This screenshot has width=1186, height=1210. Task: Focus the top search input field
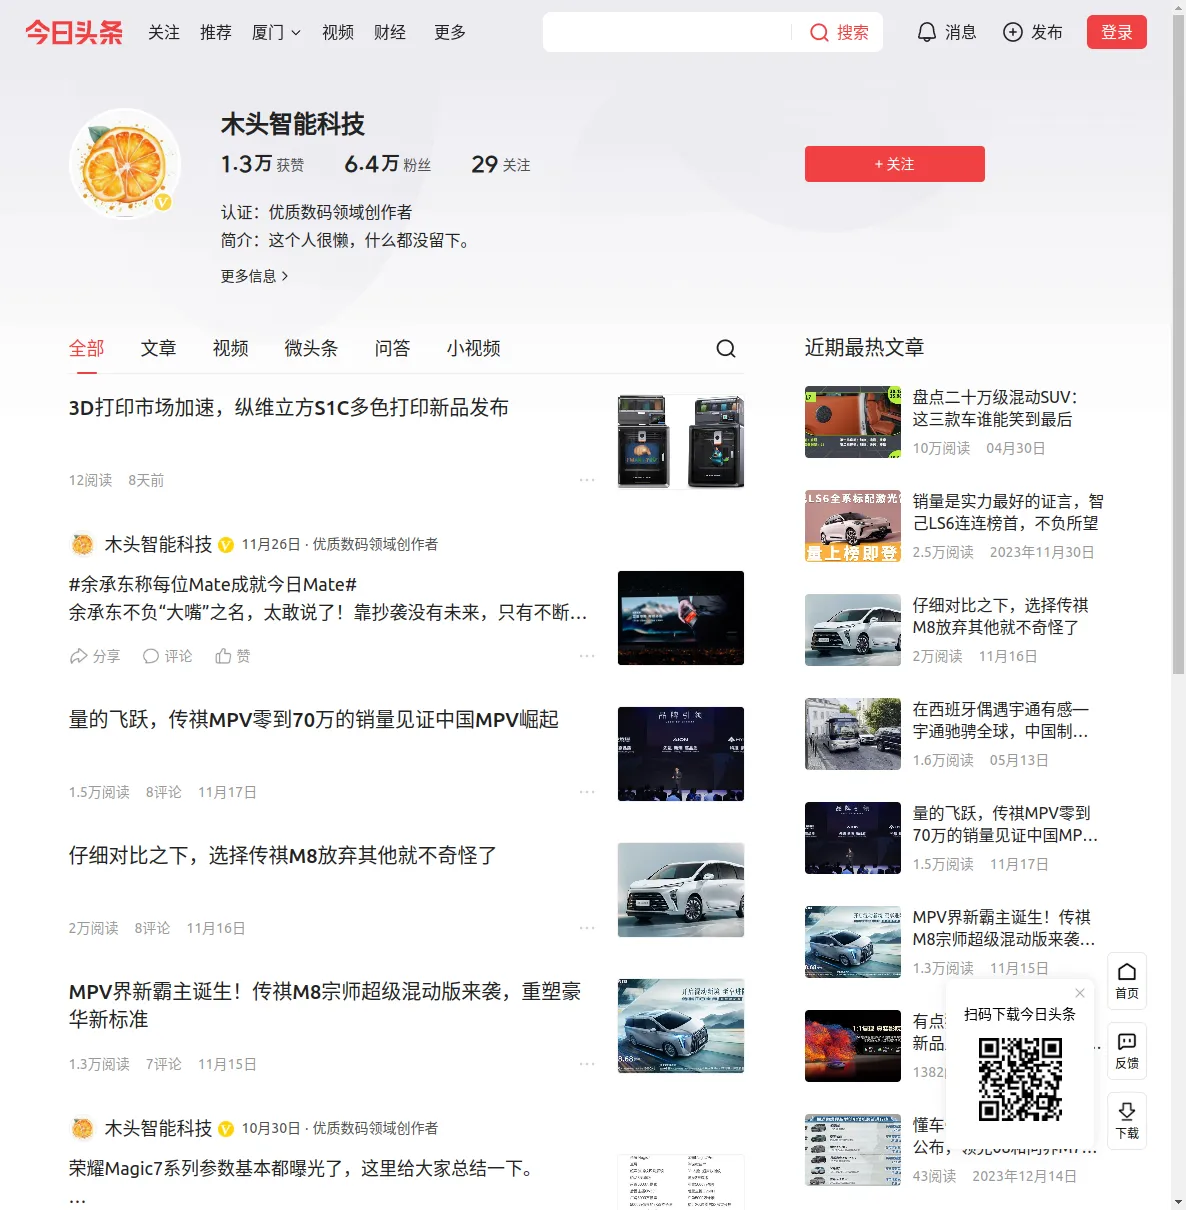[x=667, y=32]
